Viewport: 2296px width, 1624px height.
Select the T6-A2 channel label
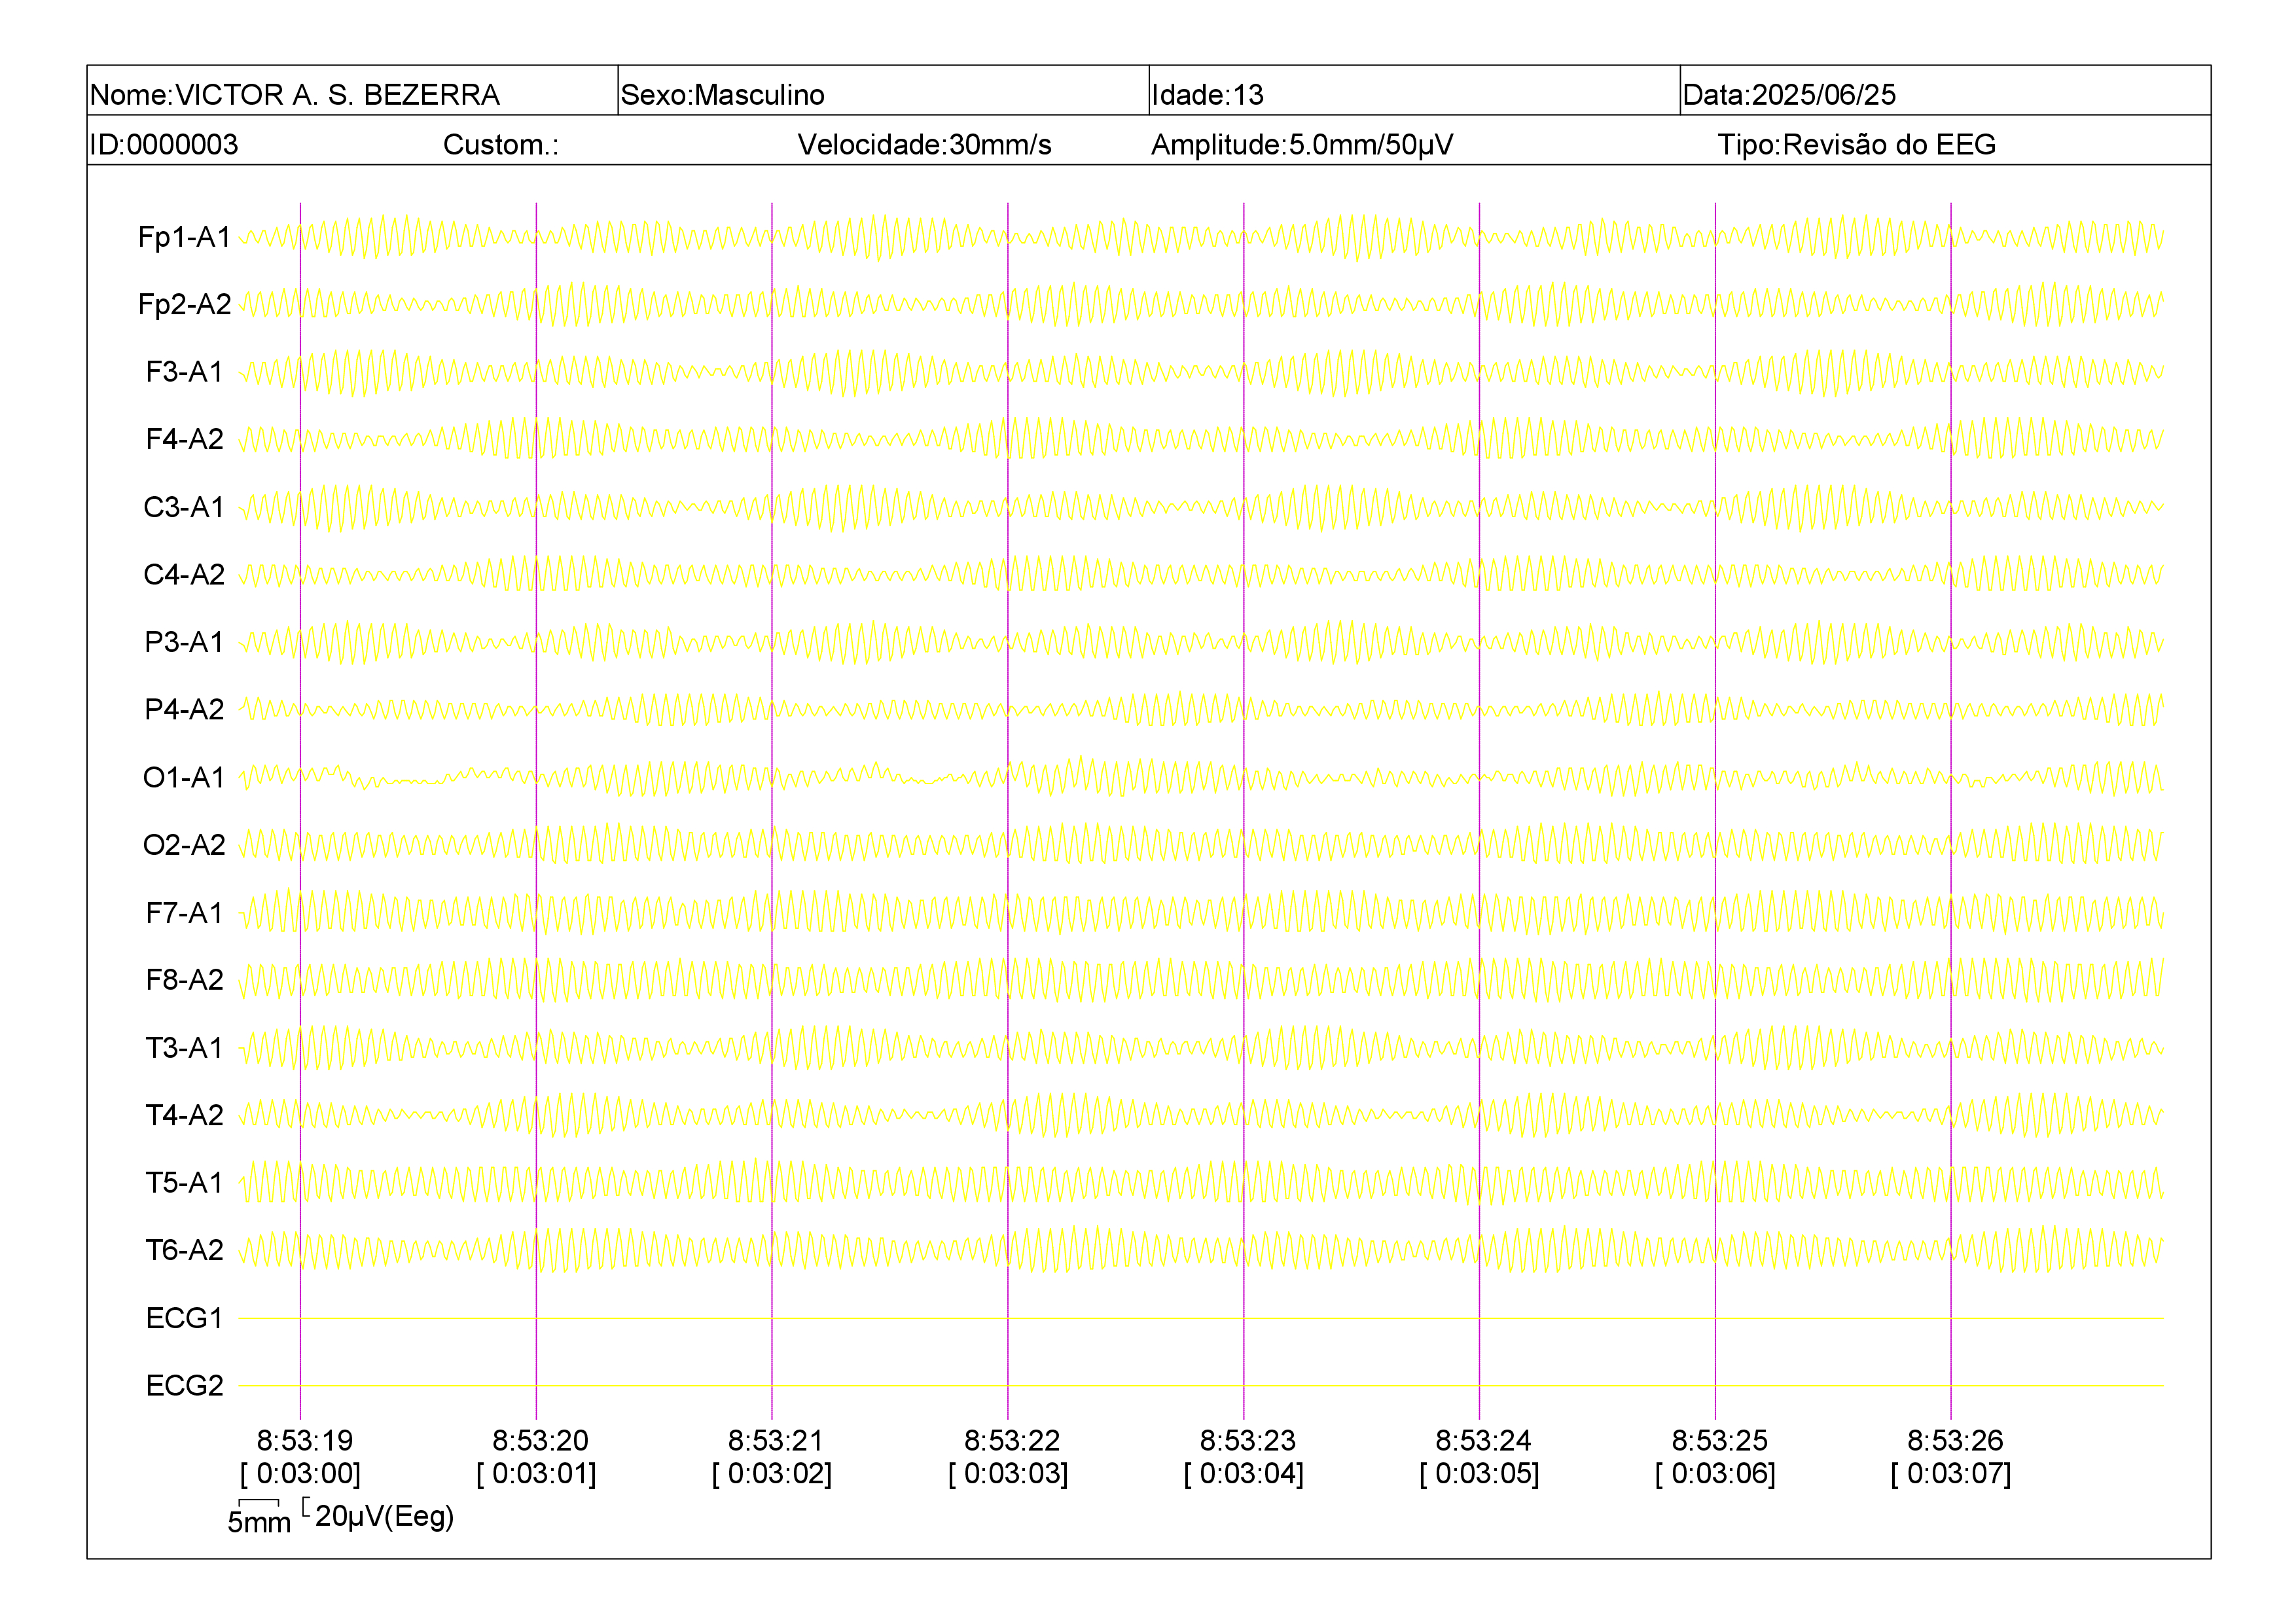(x=184, y=1250)
